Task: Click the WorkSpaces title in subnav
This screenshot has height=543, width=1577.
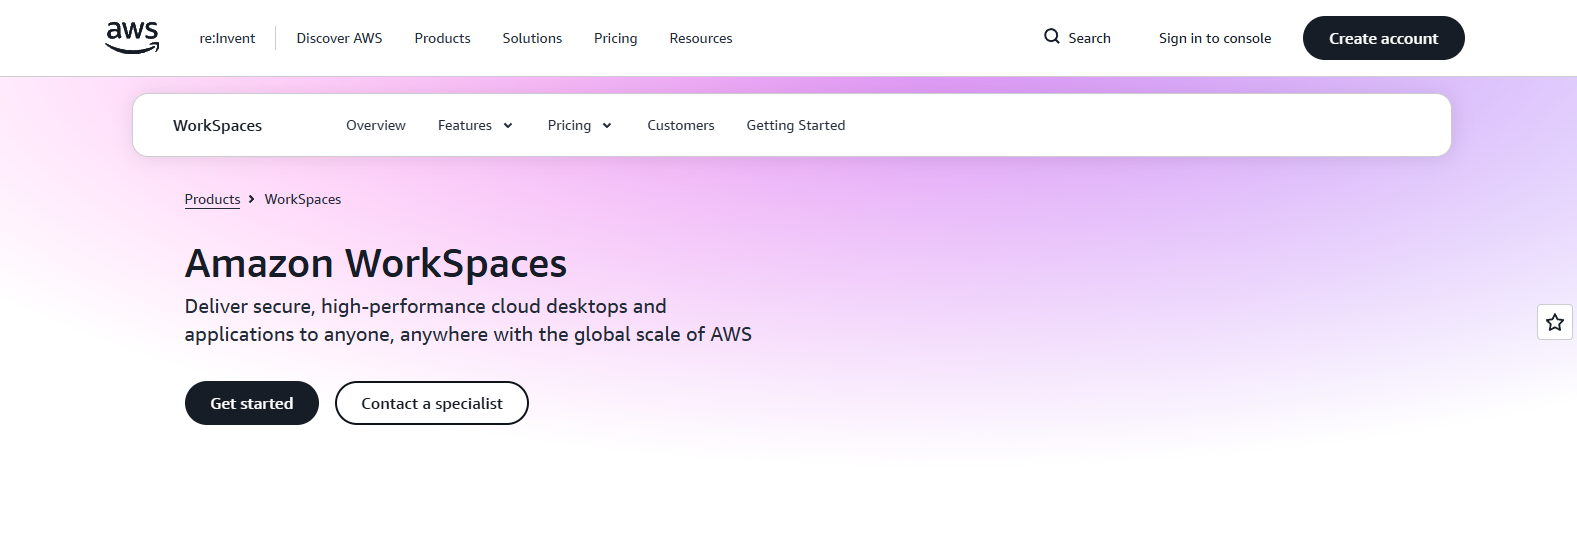Action: point(217,125)
